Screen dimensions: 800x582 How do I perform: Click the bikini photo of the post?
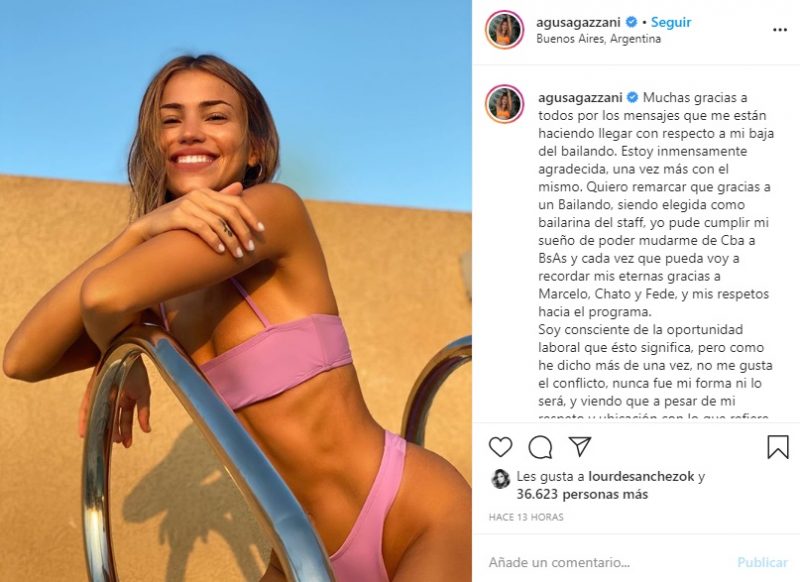pyautogui.click(x=236, y=291)
